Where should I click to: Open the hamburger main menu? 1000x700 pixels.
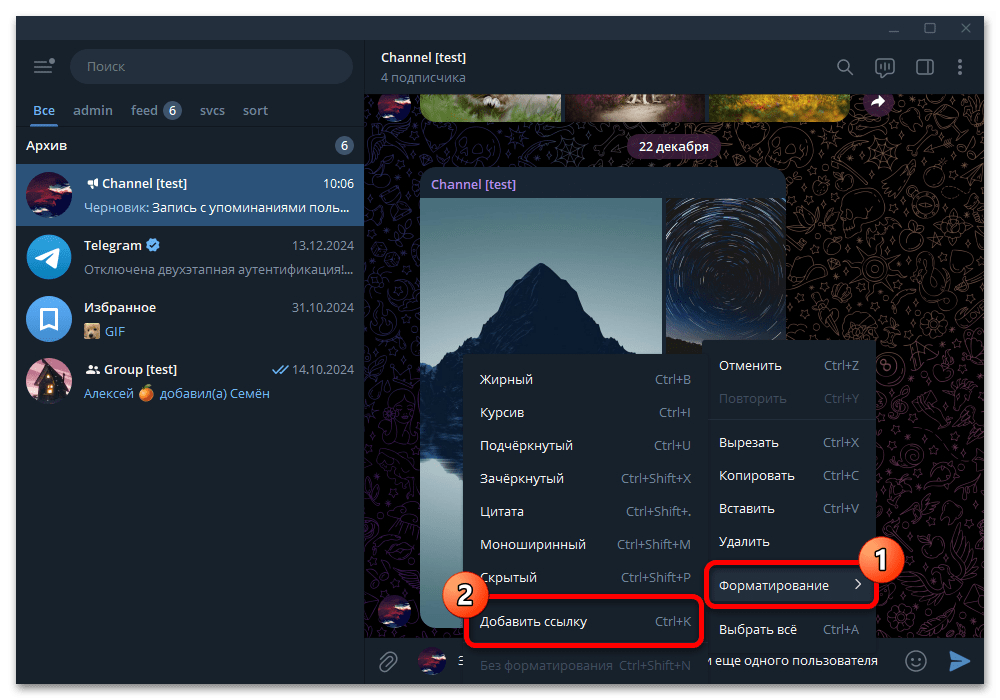coord(44,66)
